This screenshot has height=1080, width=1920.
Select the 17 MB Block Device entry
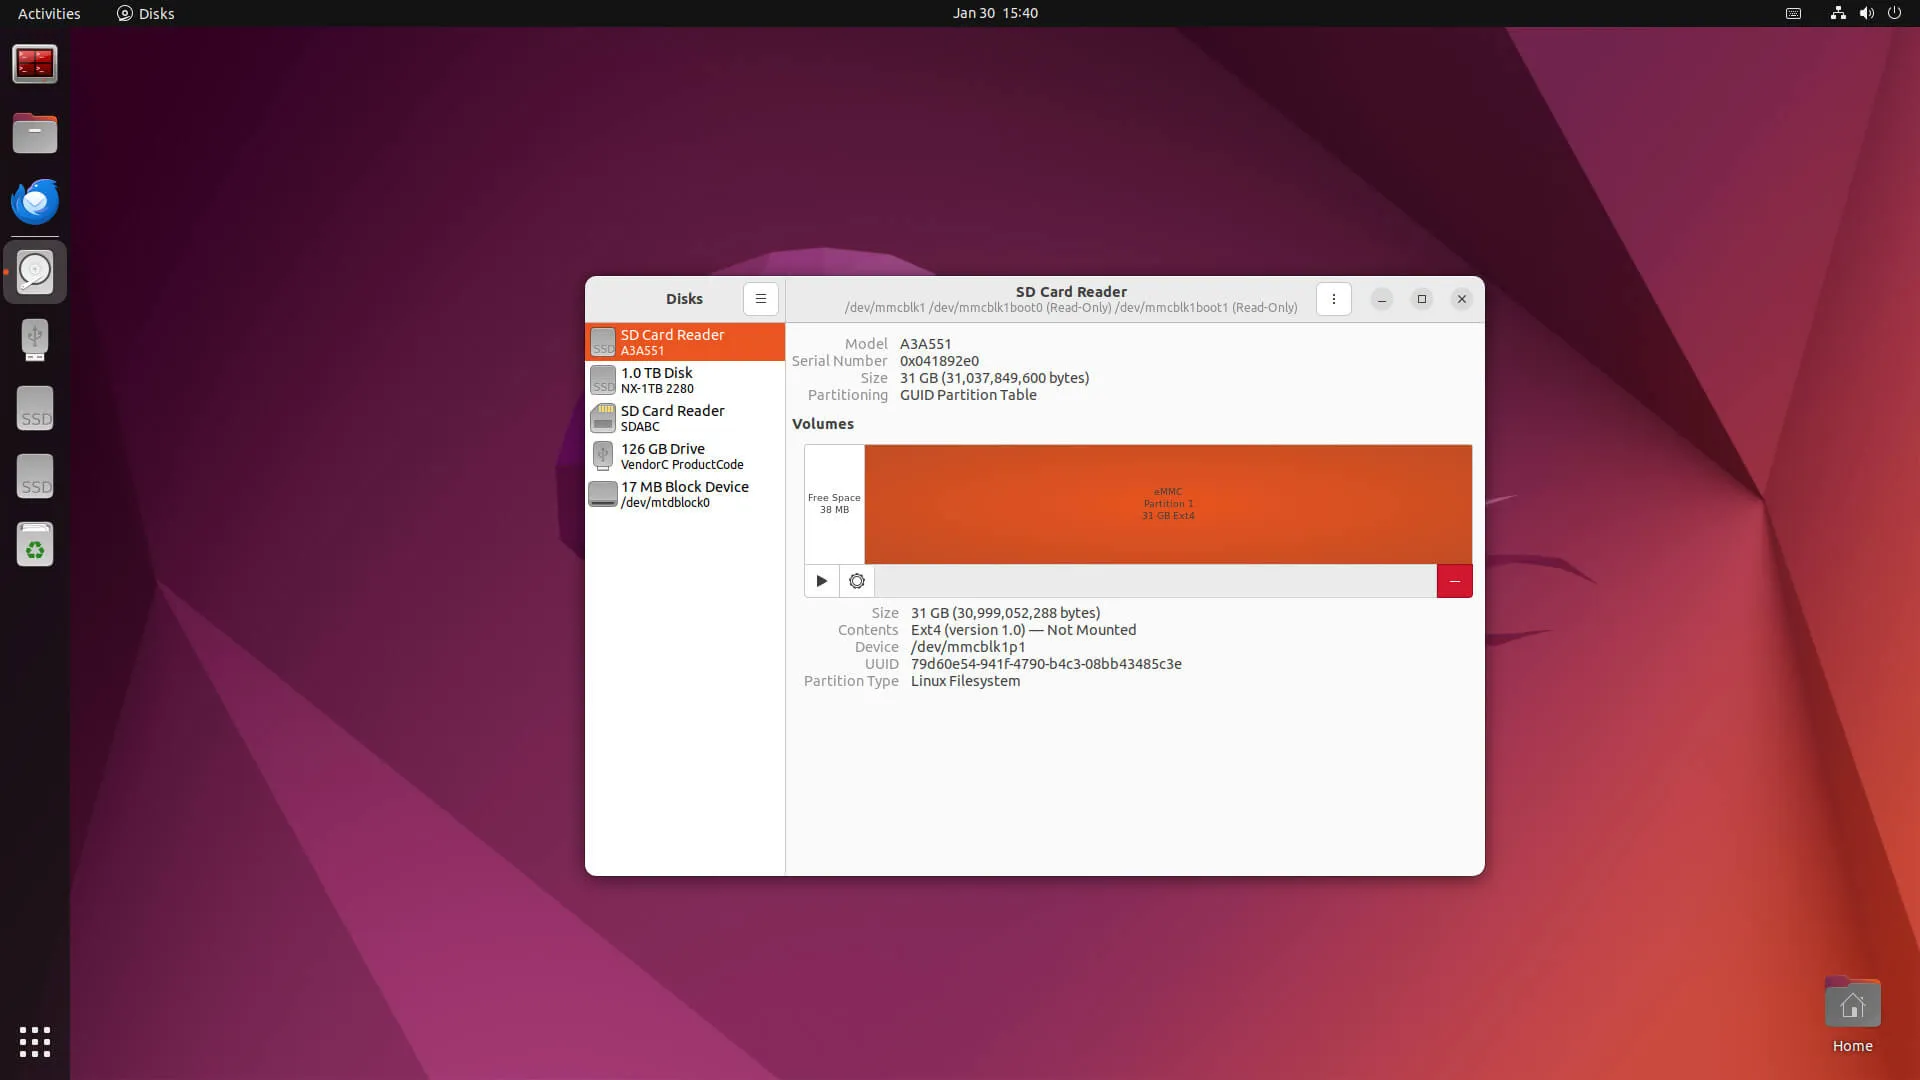click(685, 494)
